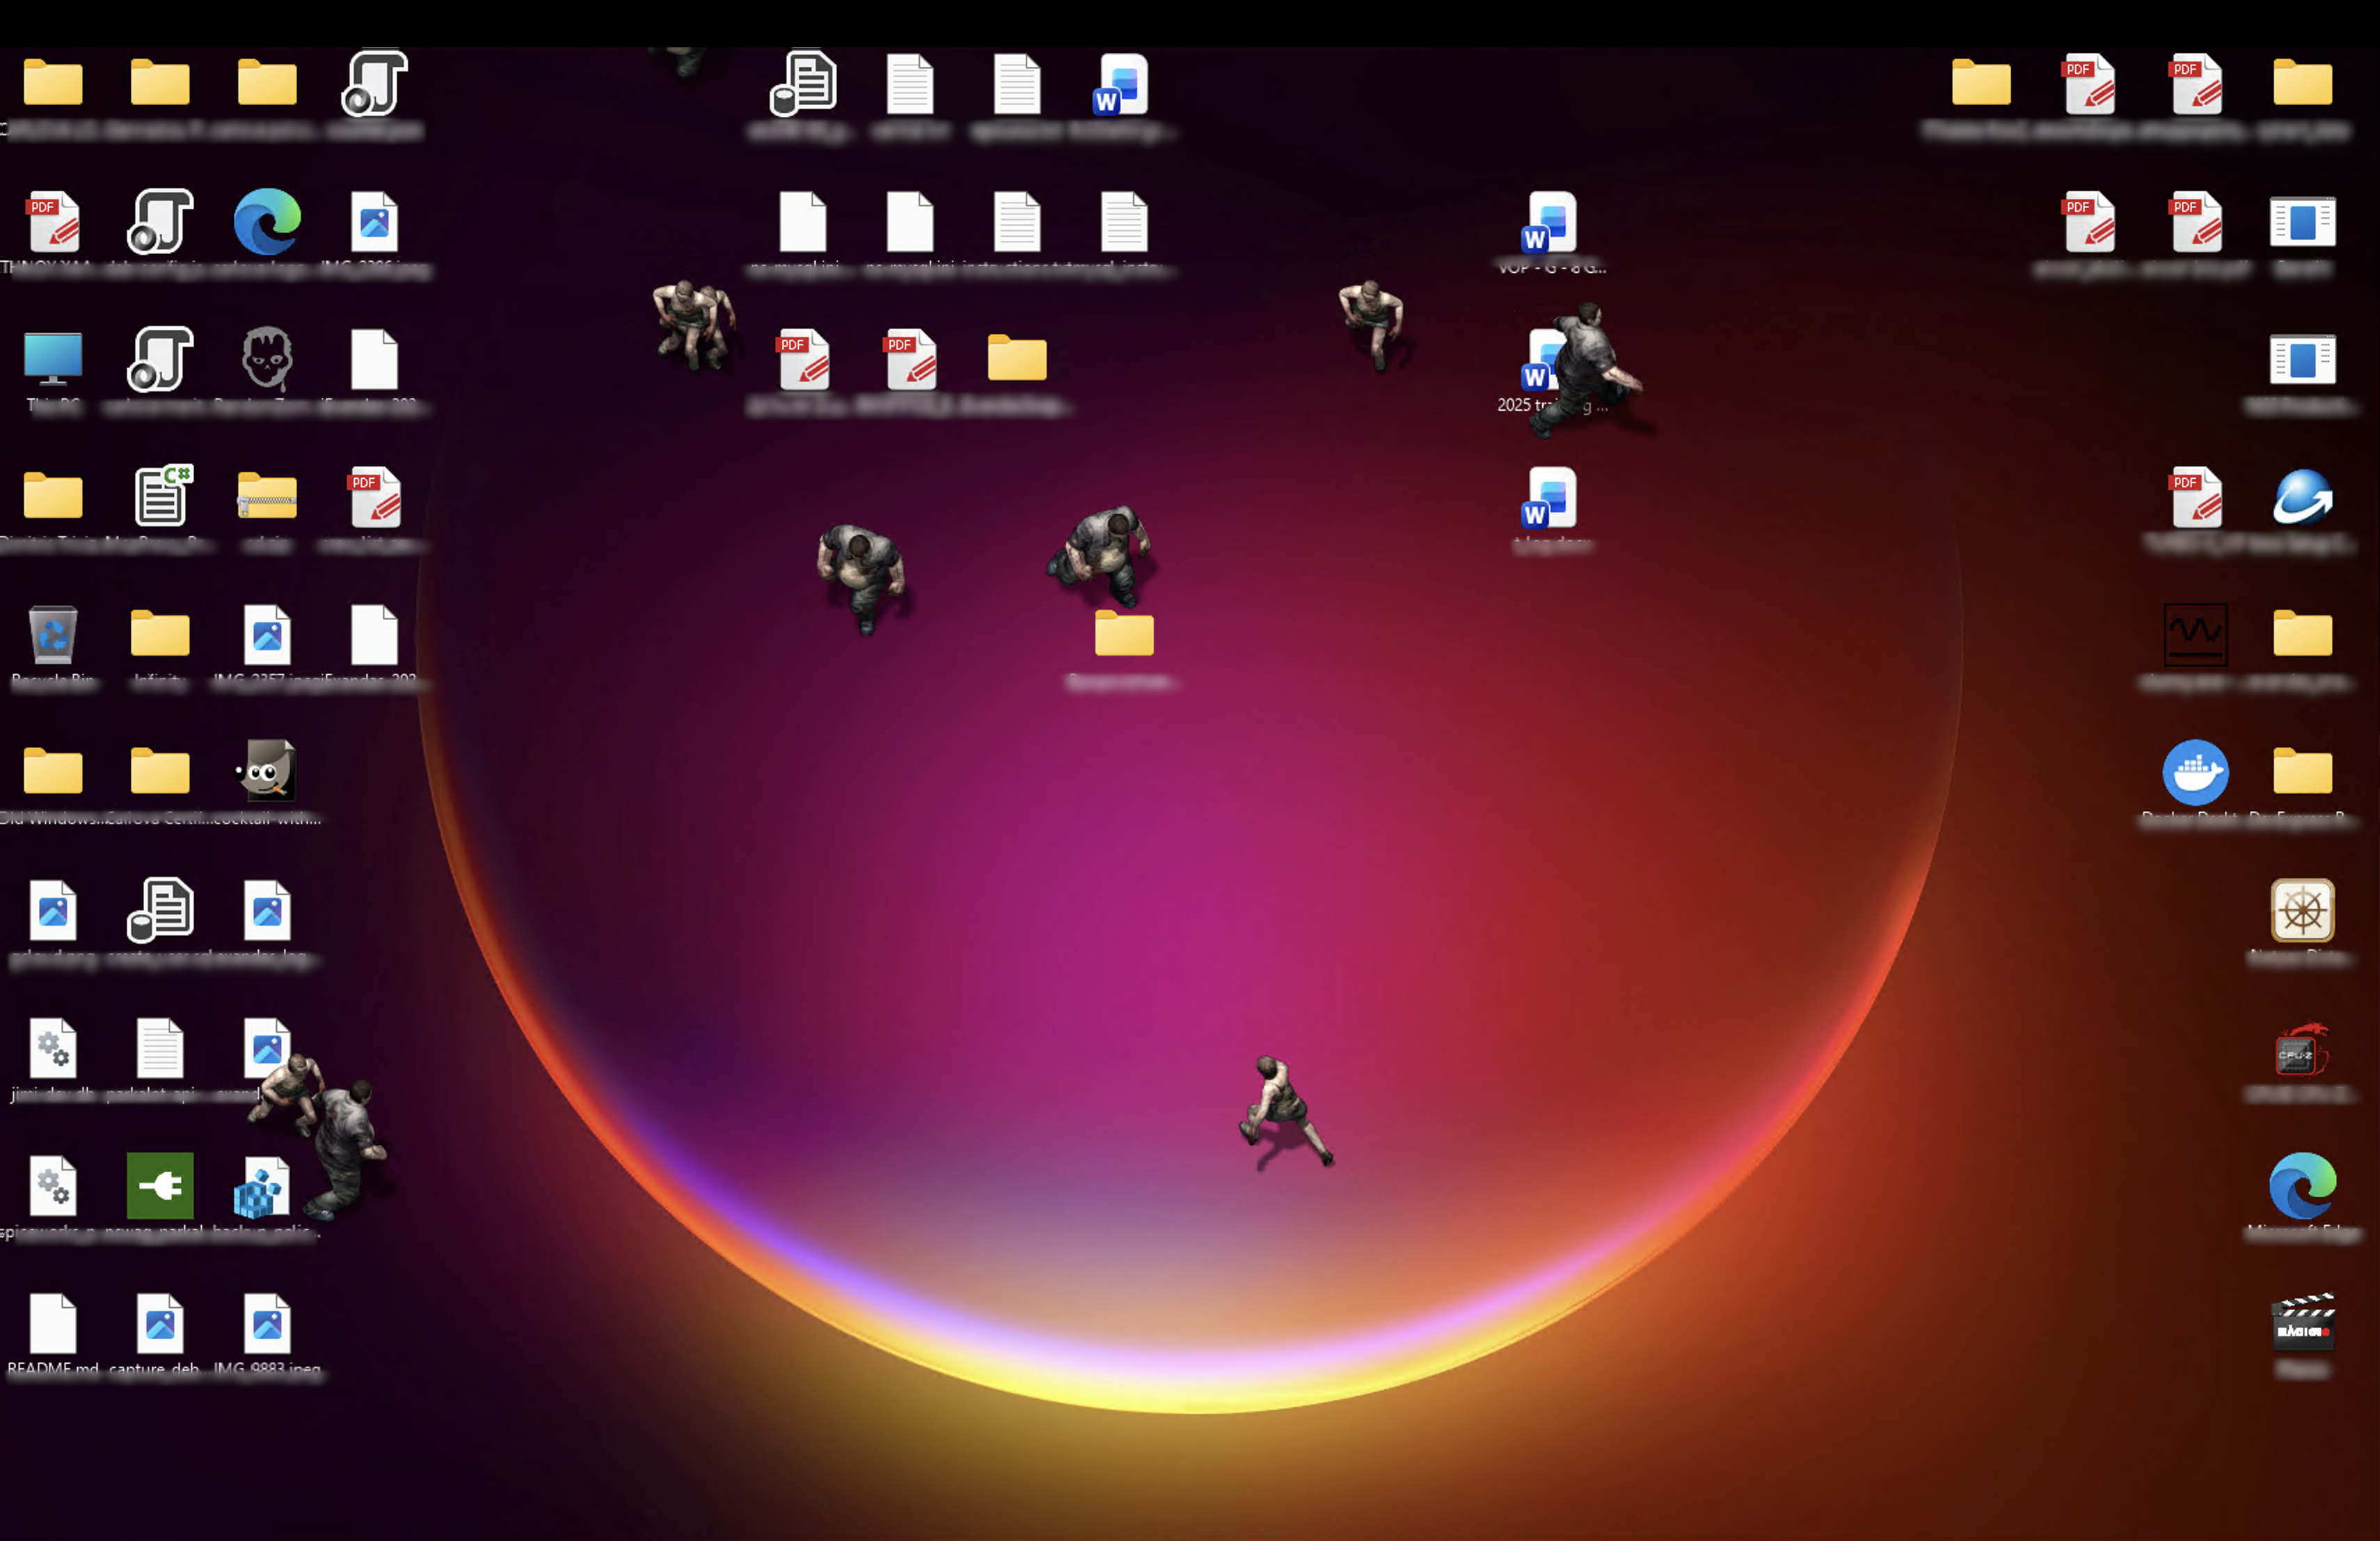Select the PDF next to the zipped folder
This screenshot has width=2380, height=1541.
[374, 497]
